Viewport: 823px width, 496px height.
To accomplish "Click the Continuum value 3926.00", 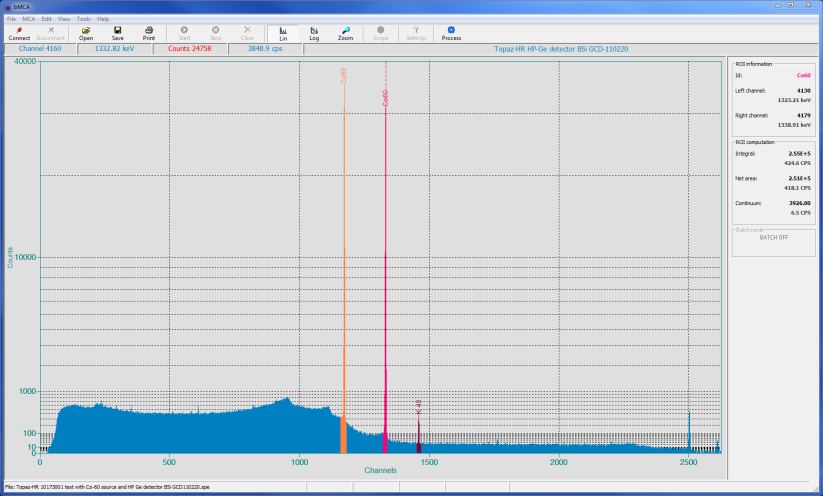I will (800, 203).
